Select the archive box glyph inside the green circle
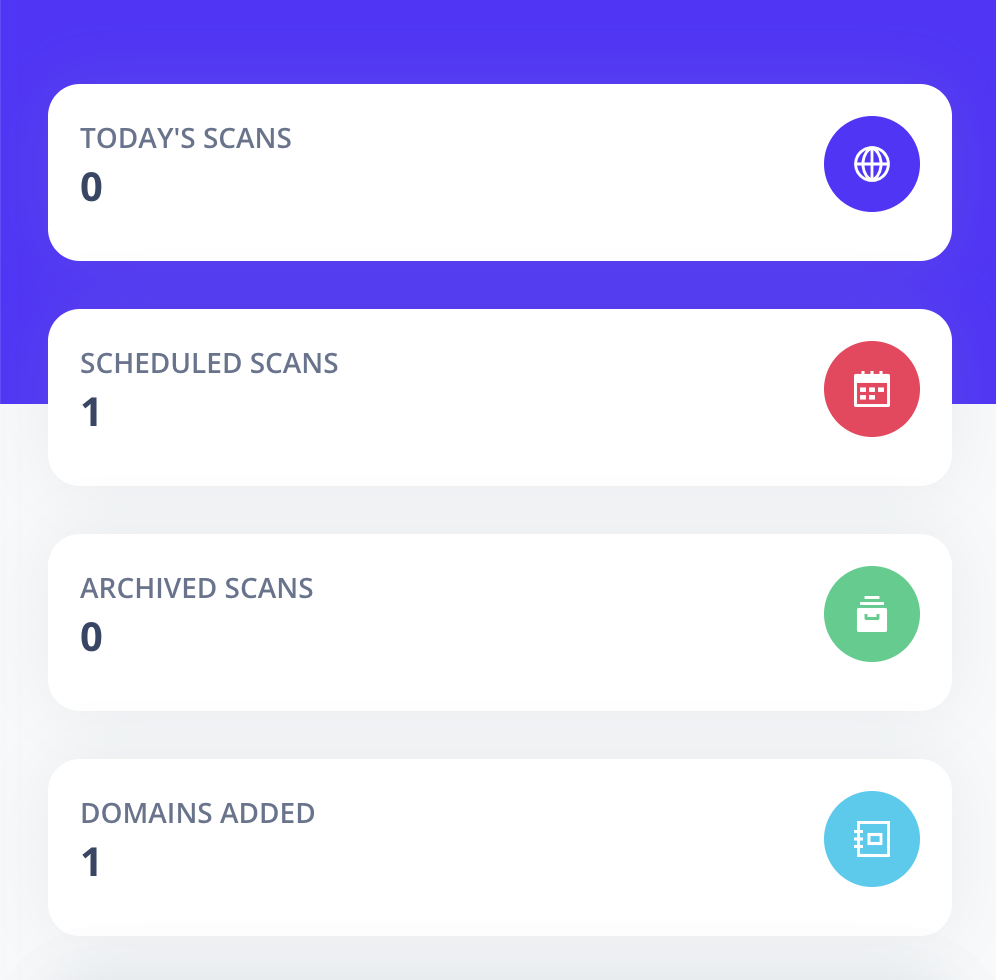Image resolution: width=996 pixels, height=980 pixels. 872,614
